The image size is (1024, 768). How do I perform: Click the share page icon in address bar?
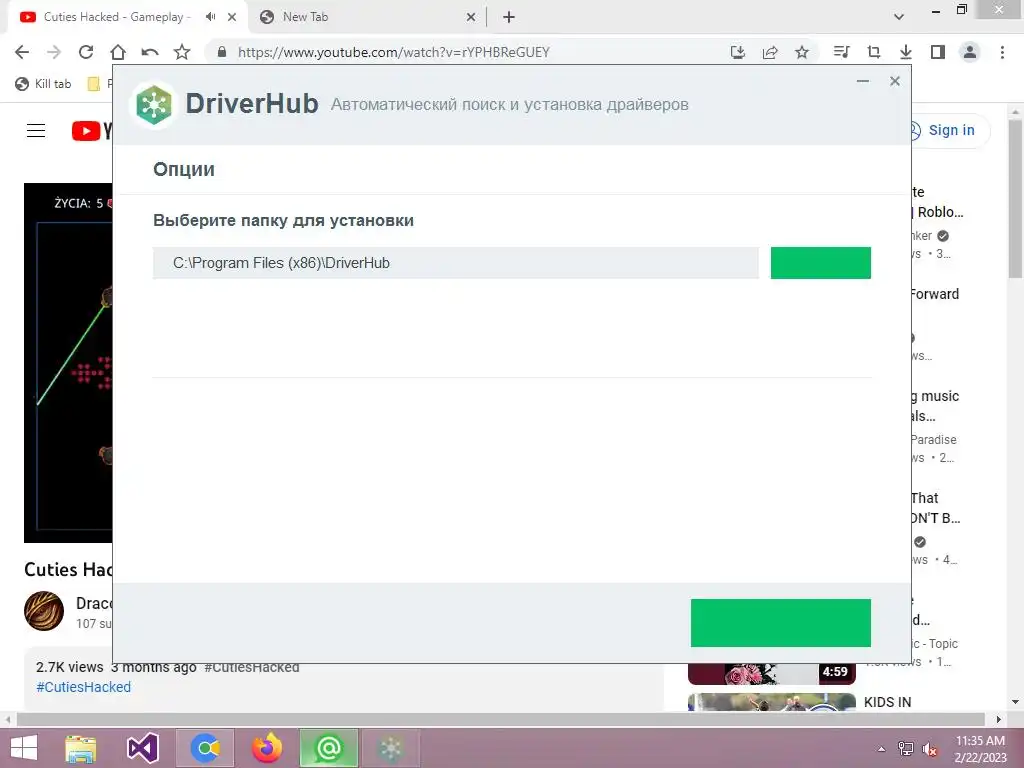coord(770,52)
